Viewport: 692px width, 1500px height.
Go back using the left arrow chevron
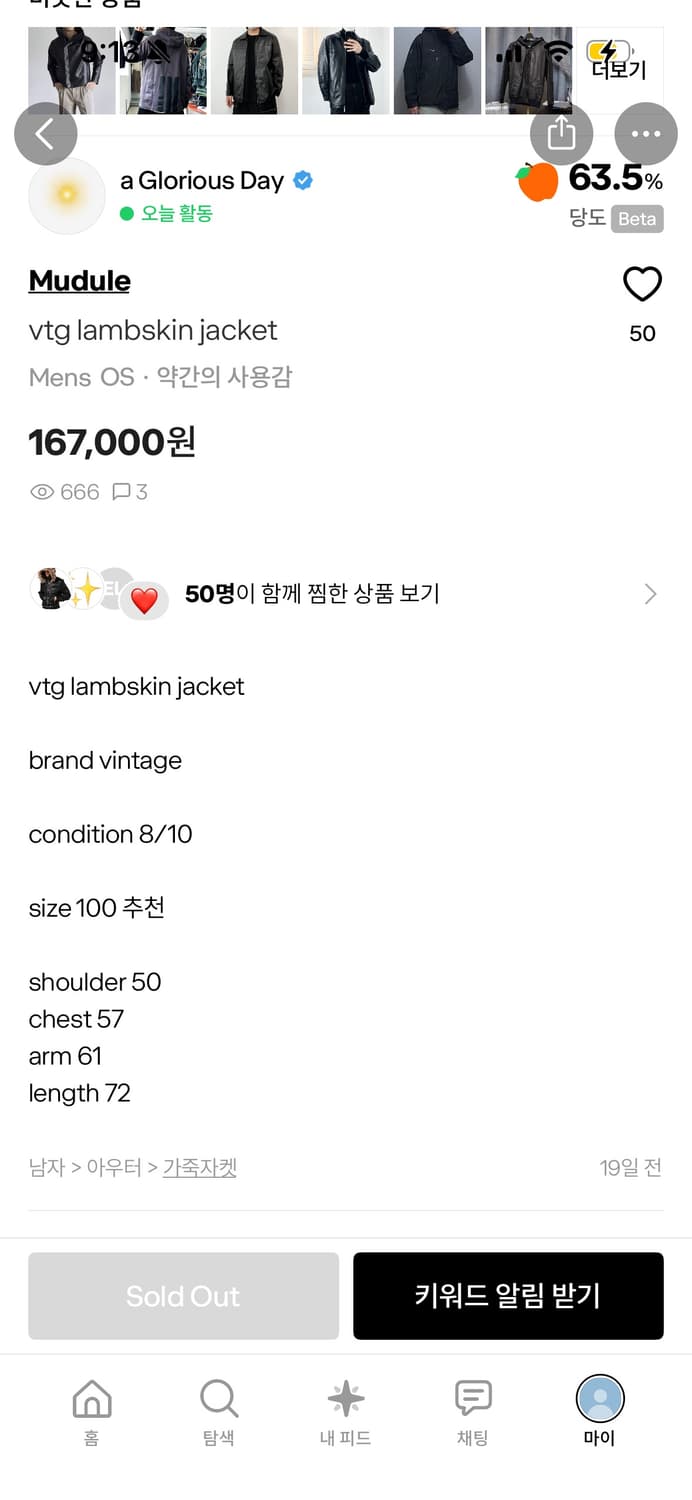[x=45, y=133]
